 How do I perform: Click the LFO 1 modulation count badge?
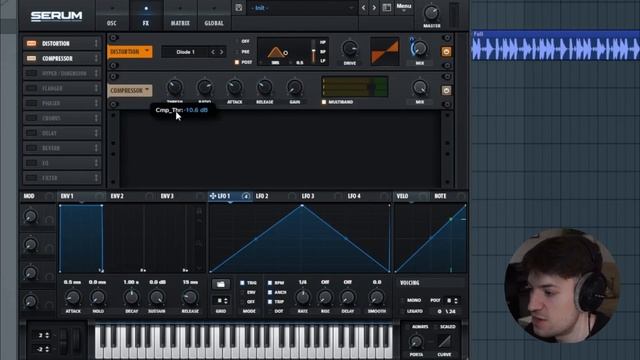(246, 196)
